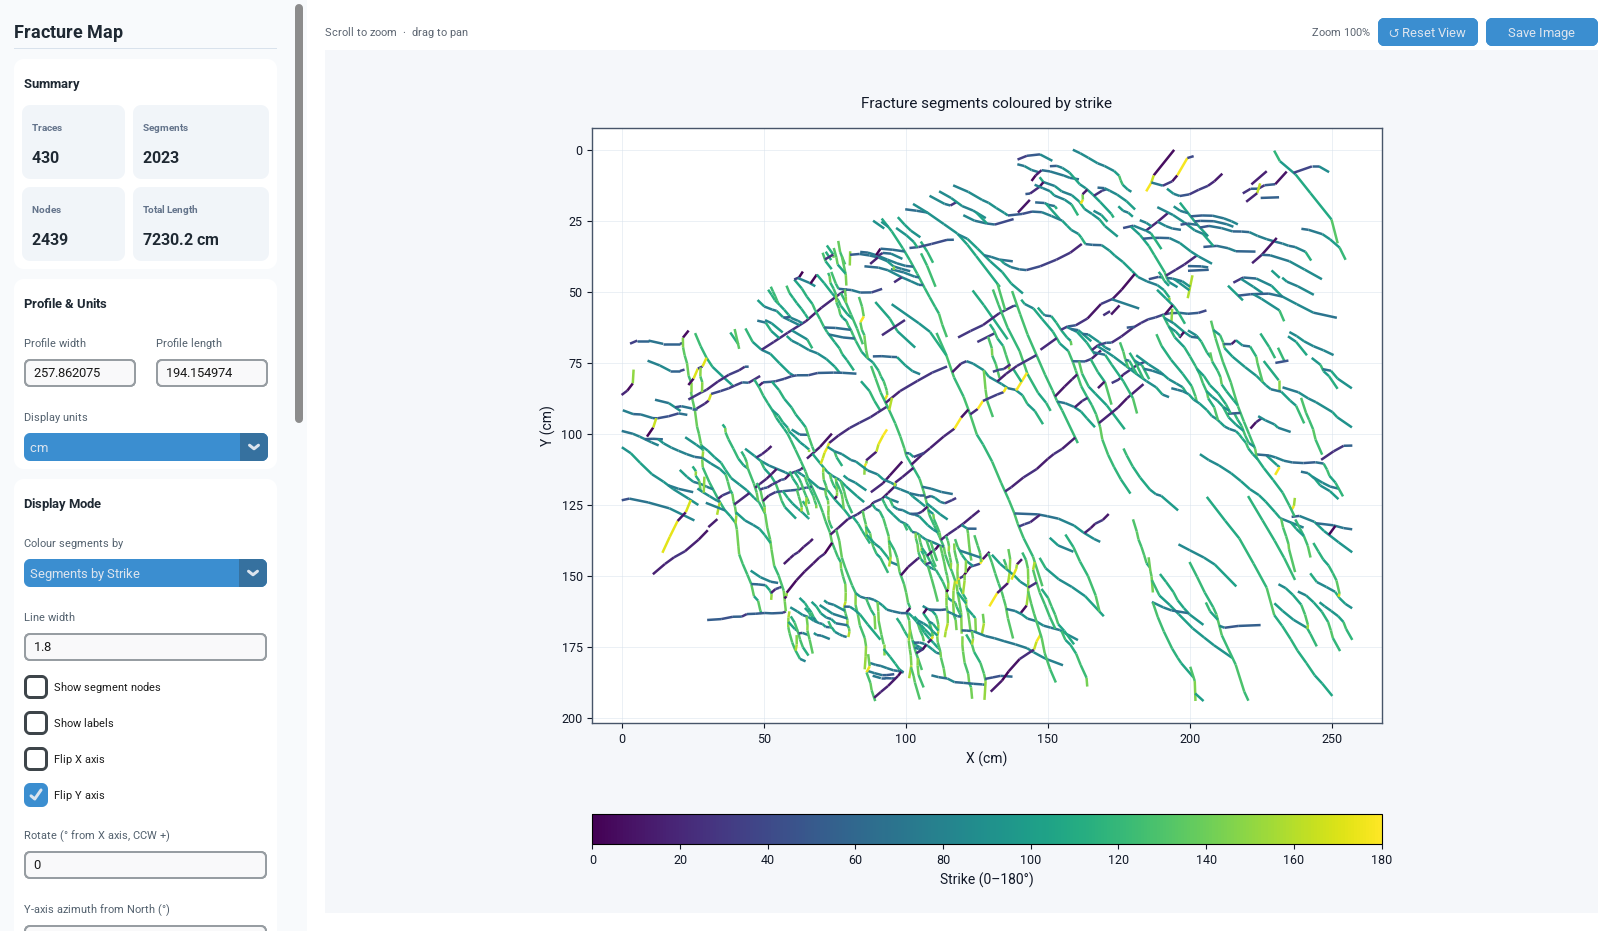Viewport: 1616px width, 931px height.
Task: Click the 'Summary' section heading
Action: [x=52, y=84]
